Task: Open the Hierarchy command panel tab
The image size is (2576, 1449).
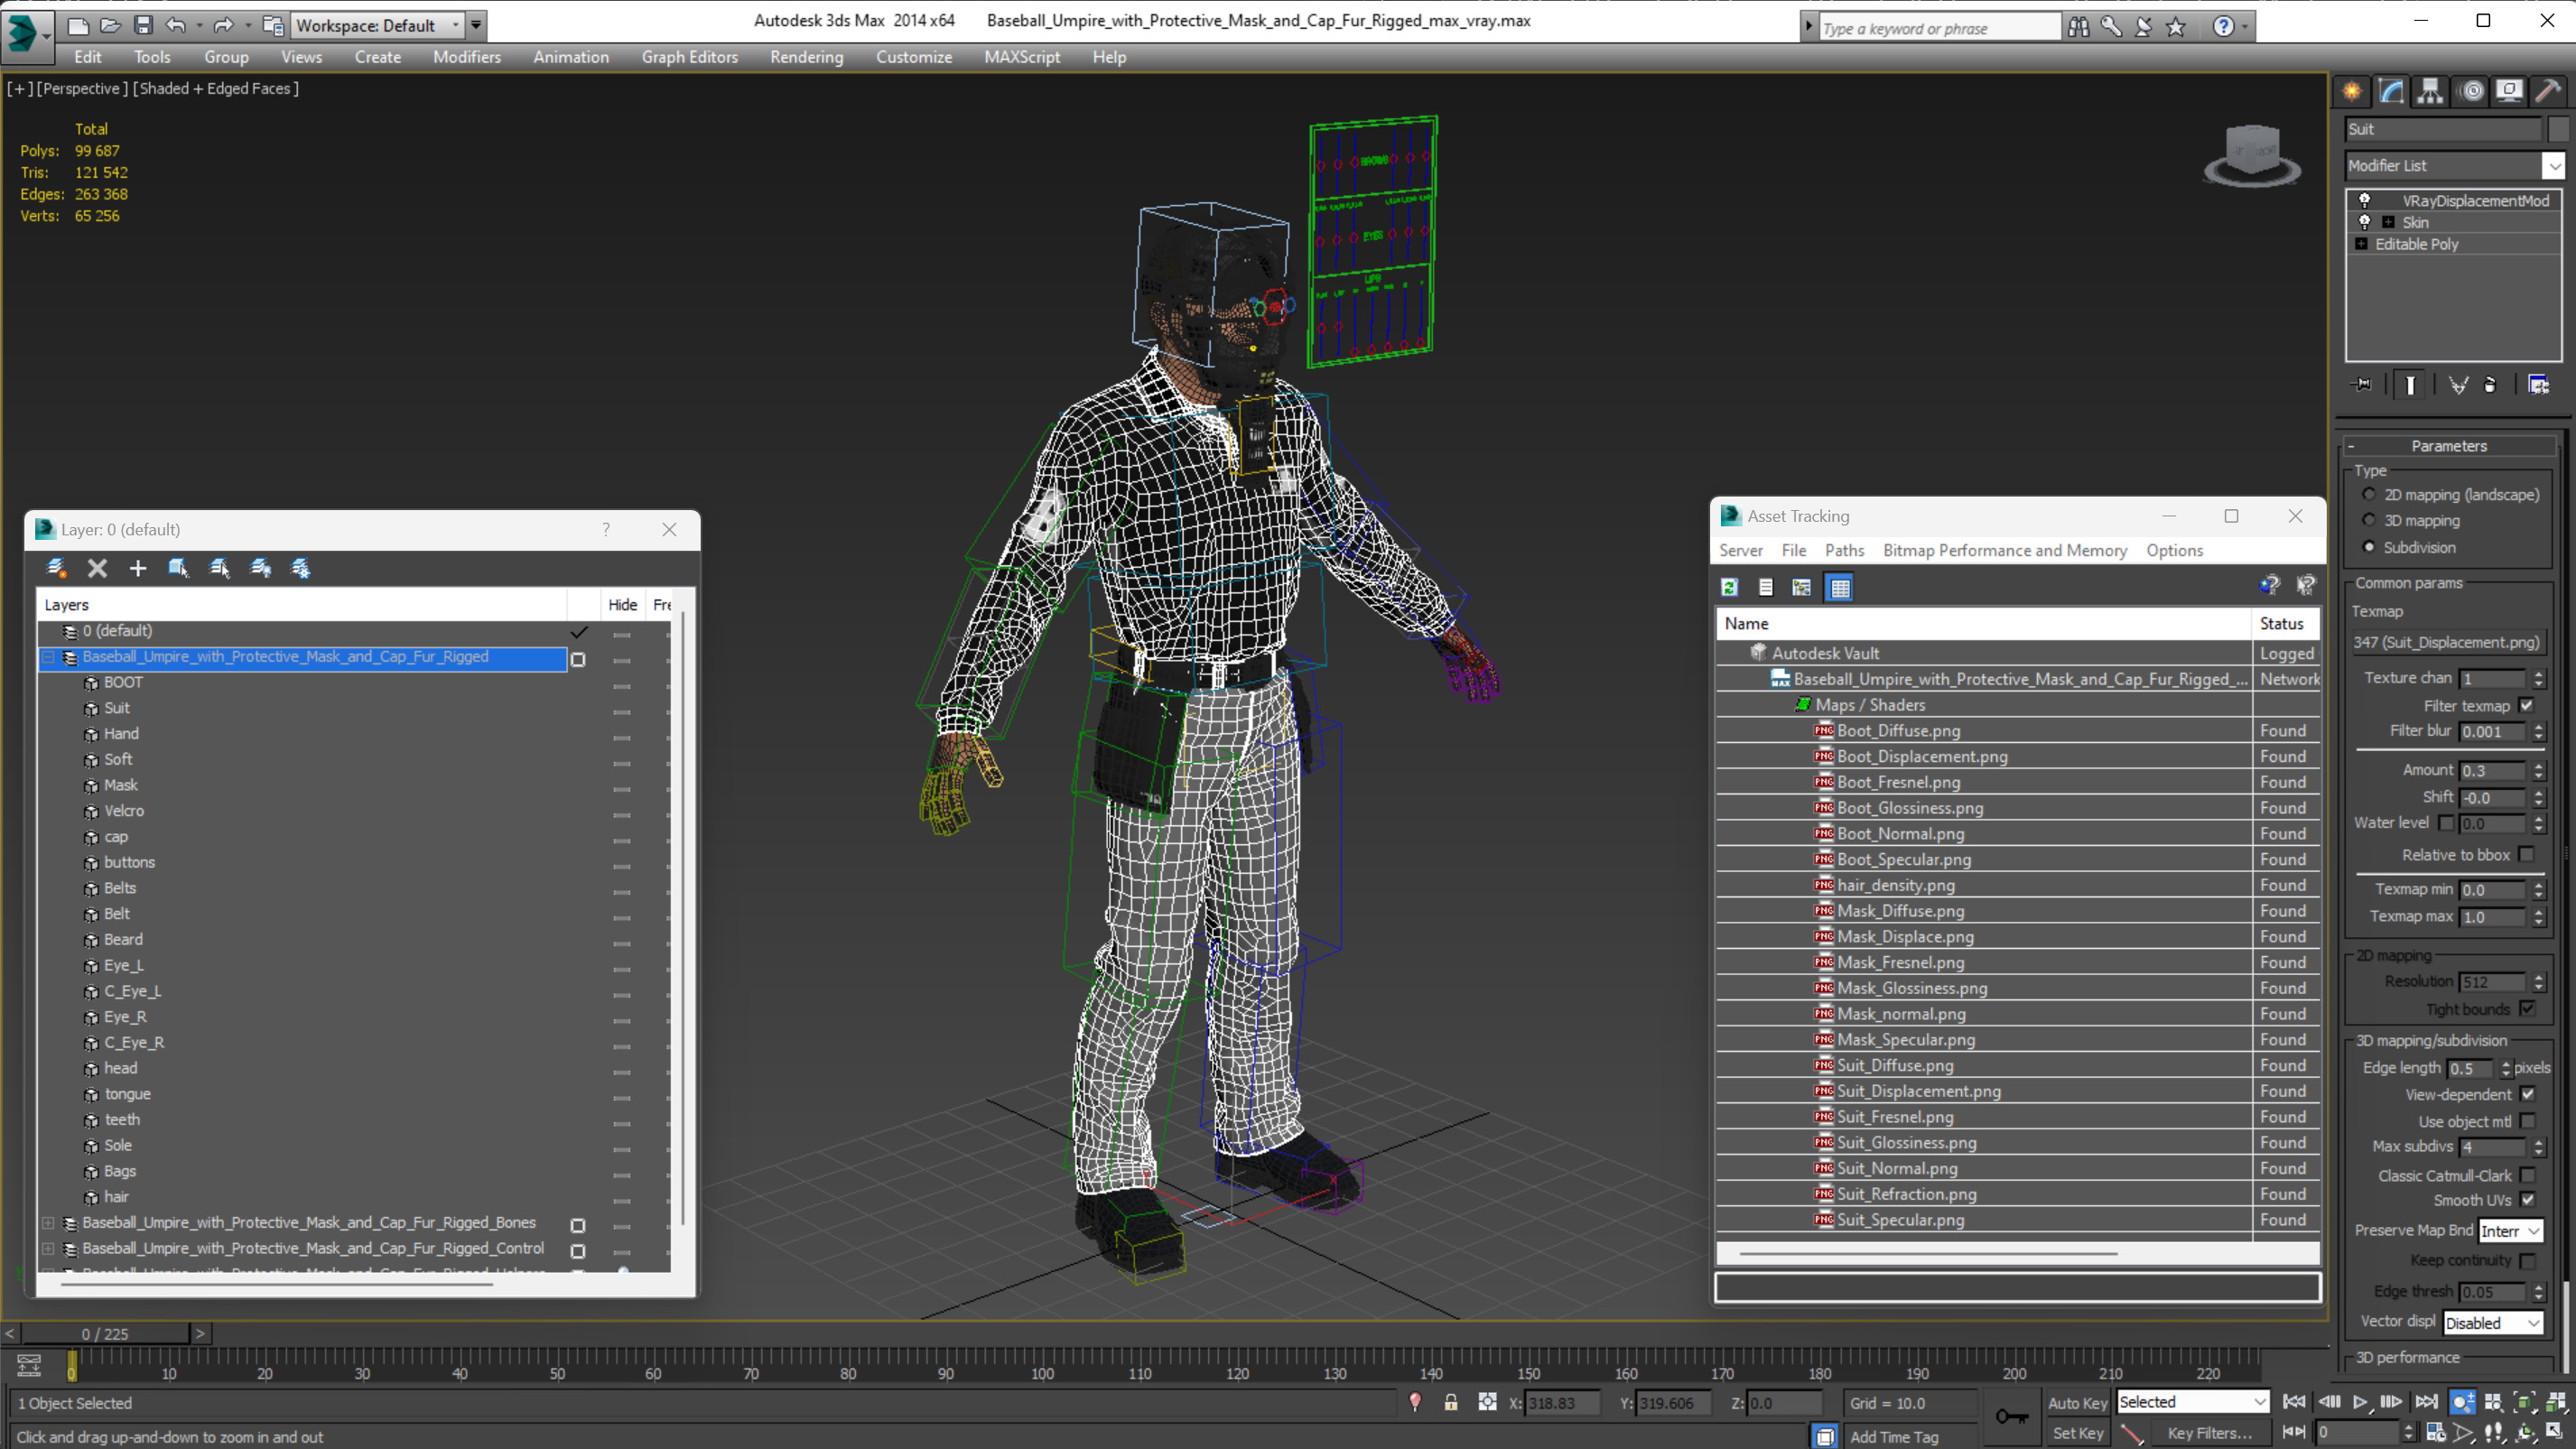Action: pos(2430,92)
